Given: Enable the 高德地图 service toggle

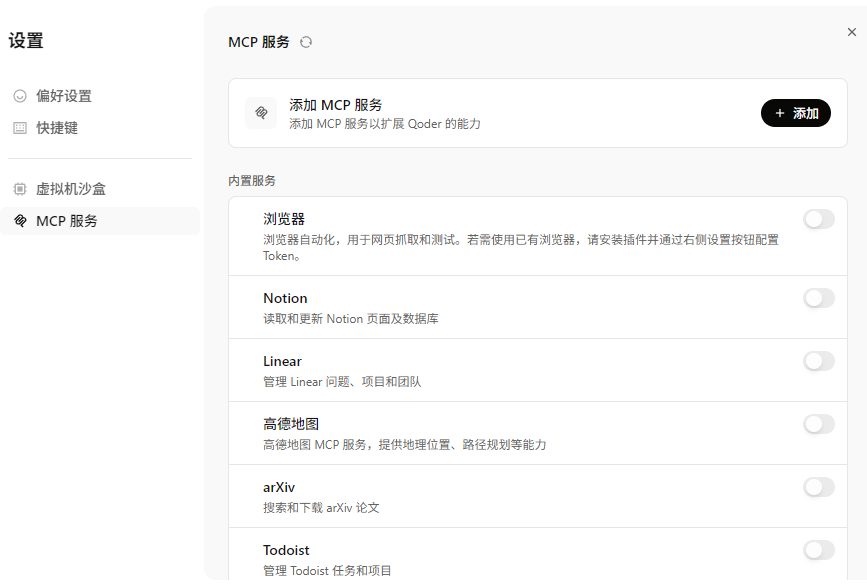Looking at the screenshot, I should pos(818,424).
